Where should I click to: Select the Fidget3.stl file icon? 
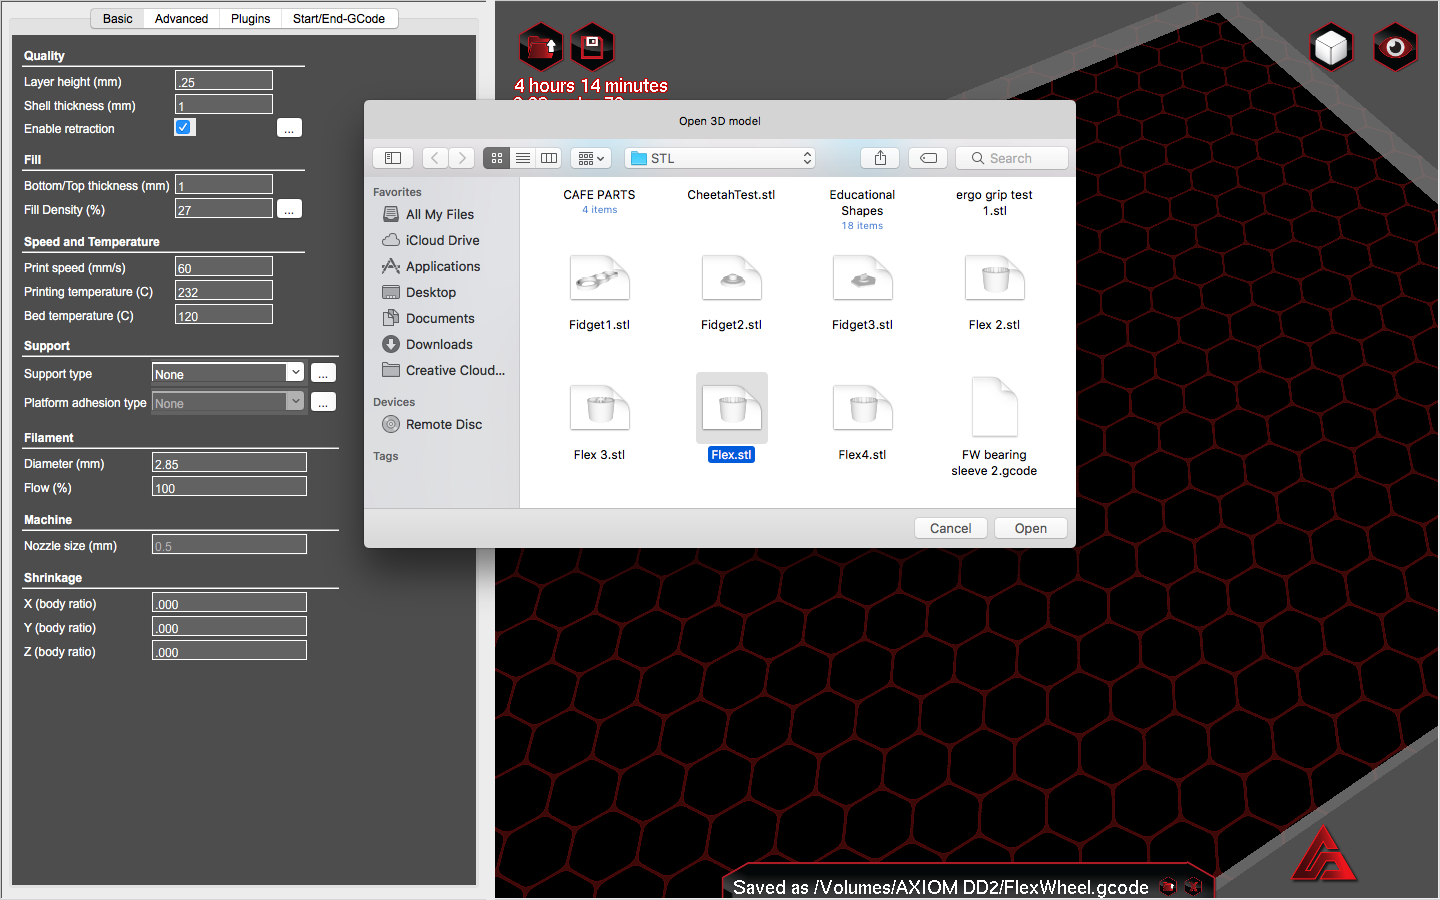[863, 278]
